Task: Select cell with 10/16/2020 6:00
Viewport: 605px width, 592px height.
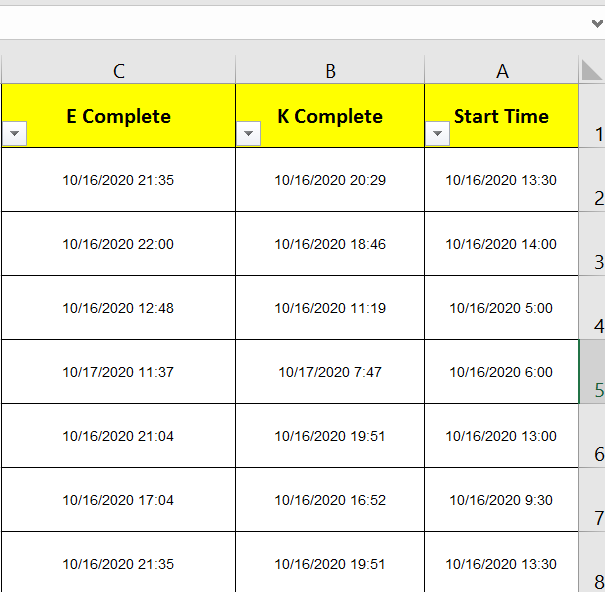Action: point(502,372)
